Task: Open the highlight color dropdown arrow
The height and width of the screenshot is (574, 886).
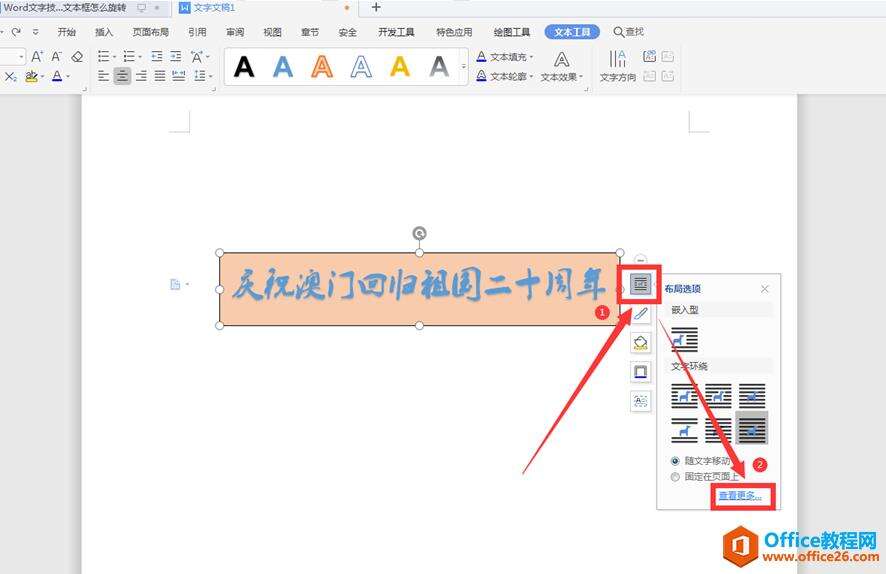Action: click(42, 76)
